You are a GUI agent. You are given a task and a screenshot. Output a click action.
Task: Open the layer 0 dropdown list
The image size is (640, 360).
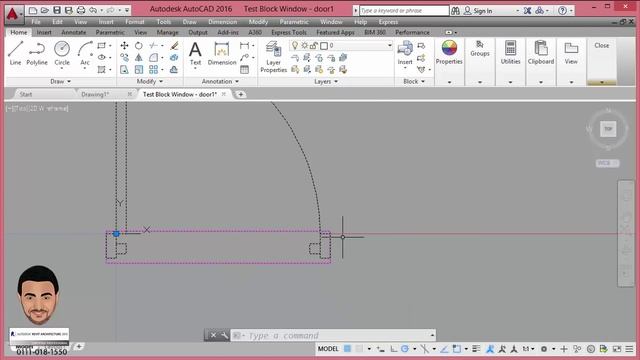(389, 45)
